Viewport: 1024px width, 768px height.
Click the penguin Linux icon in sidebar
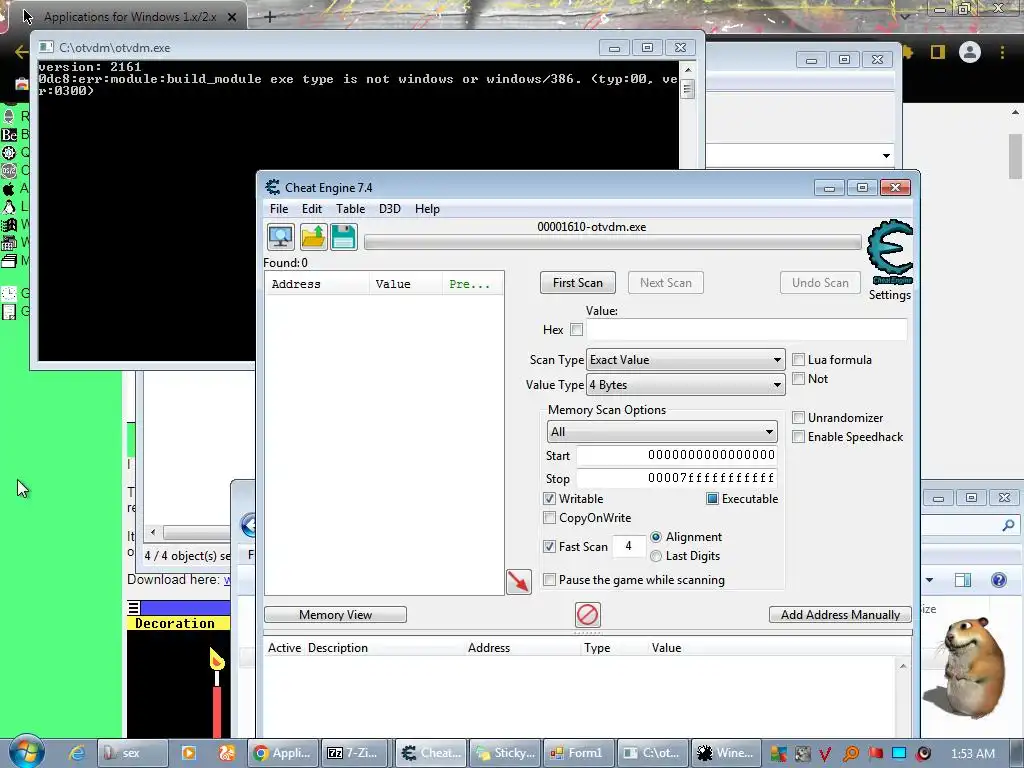8,206
